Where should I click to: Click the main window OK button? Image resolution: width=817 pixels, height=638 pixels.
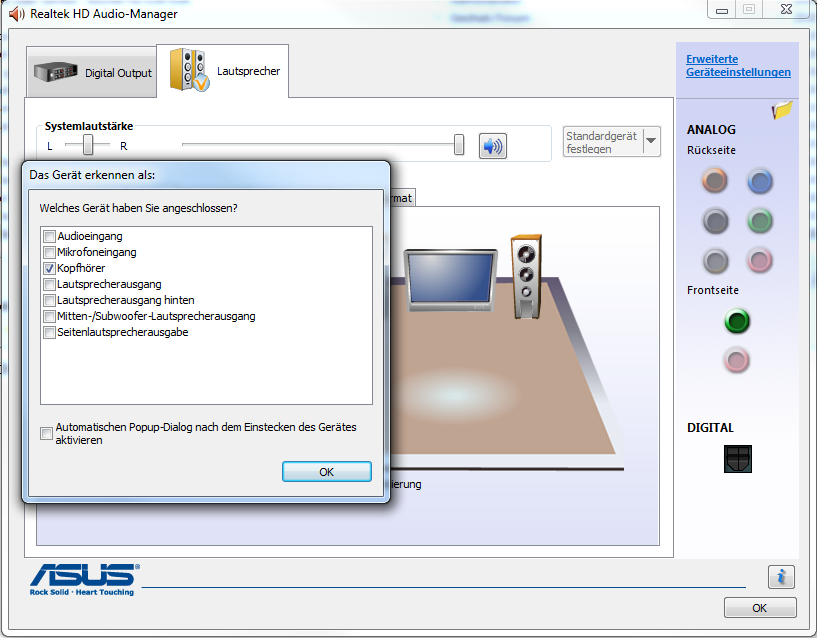[x=760, y=608]
